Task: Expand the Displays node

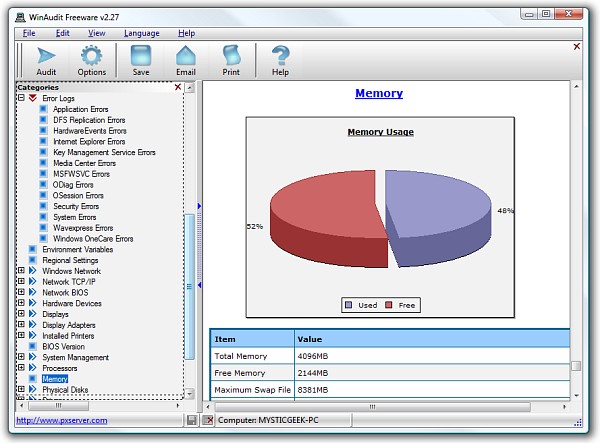Action: (x=21, y=314)
